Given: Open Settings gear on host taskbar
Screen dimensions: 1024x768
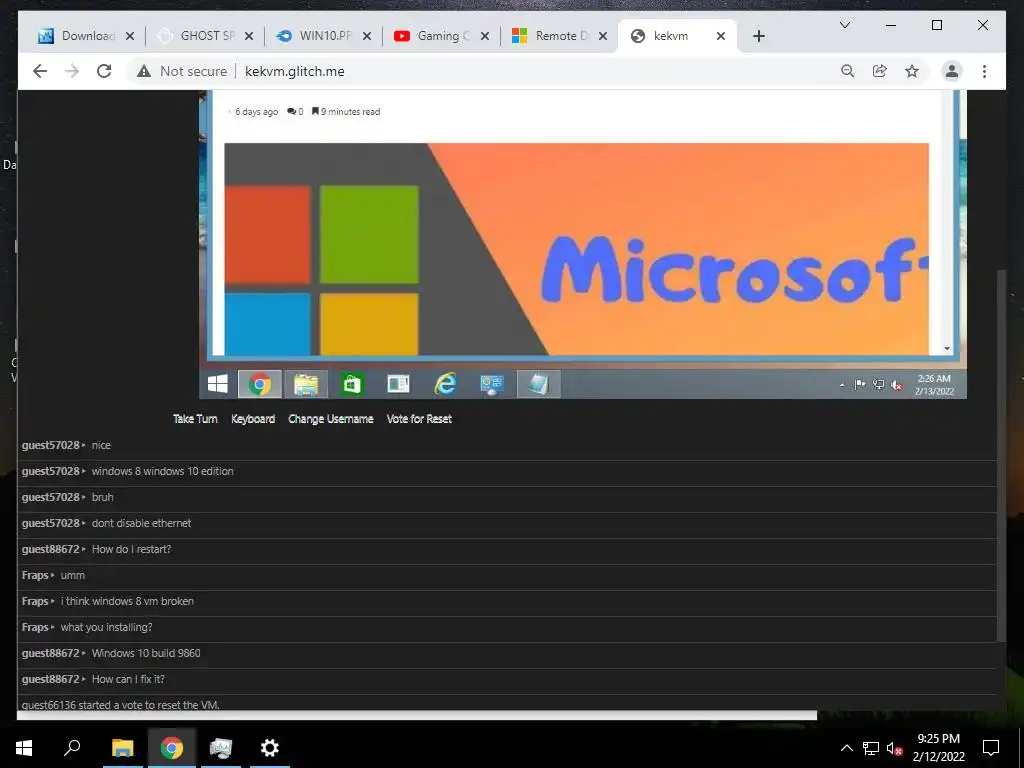Looking at the screenshot, I should (x=270, y=748).
